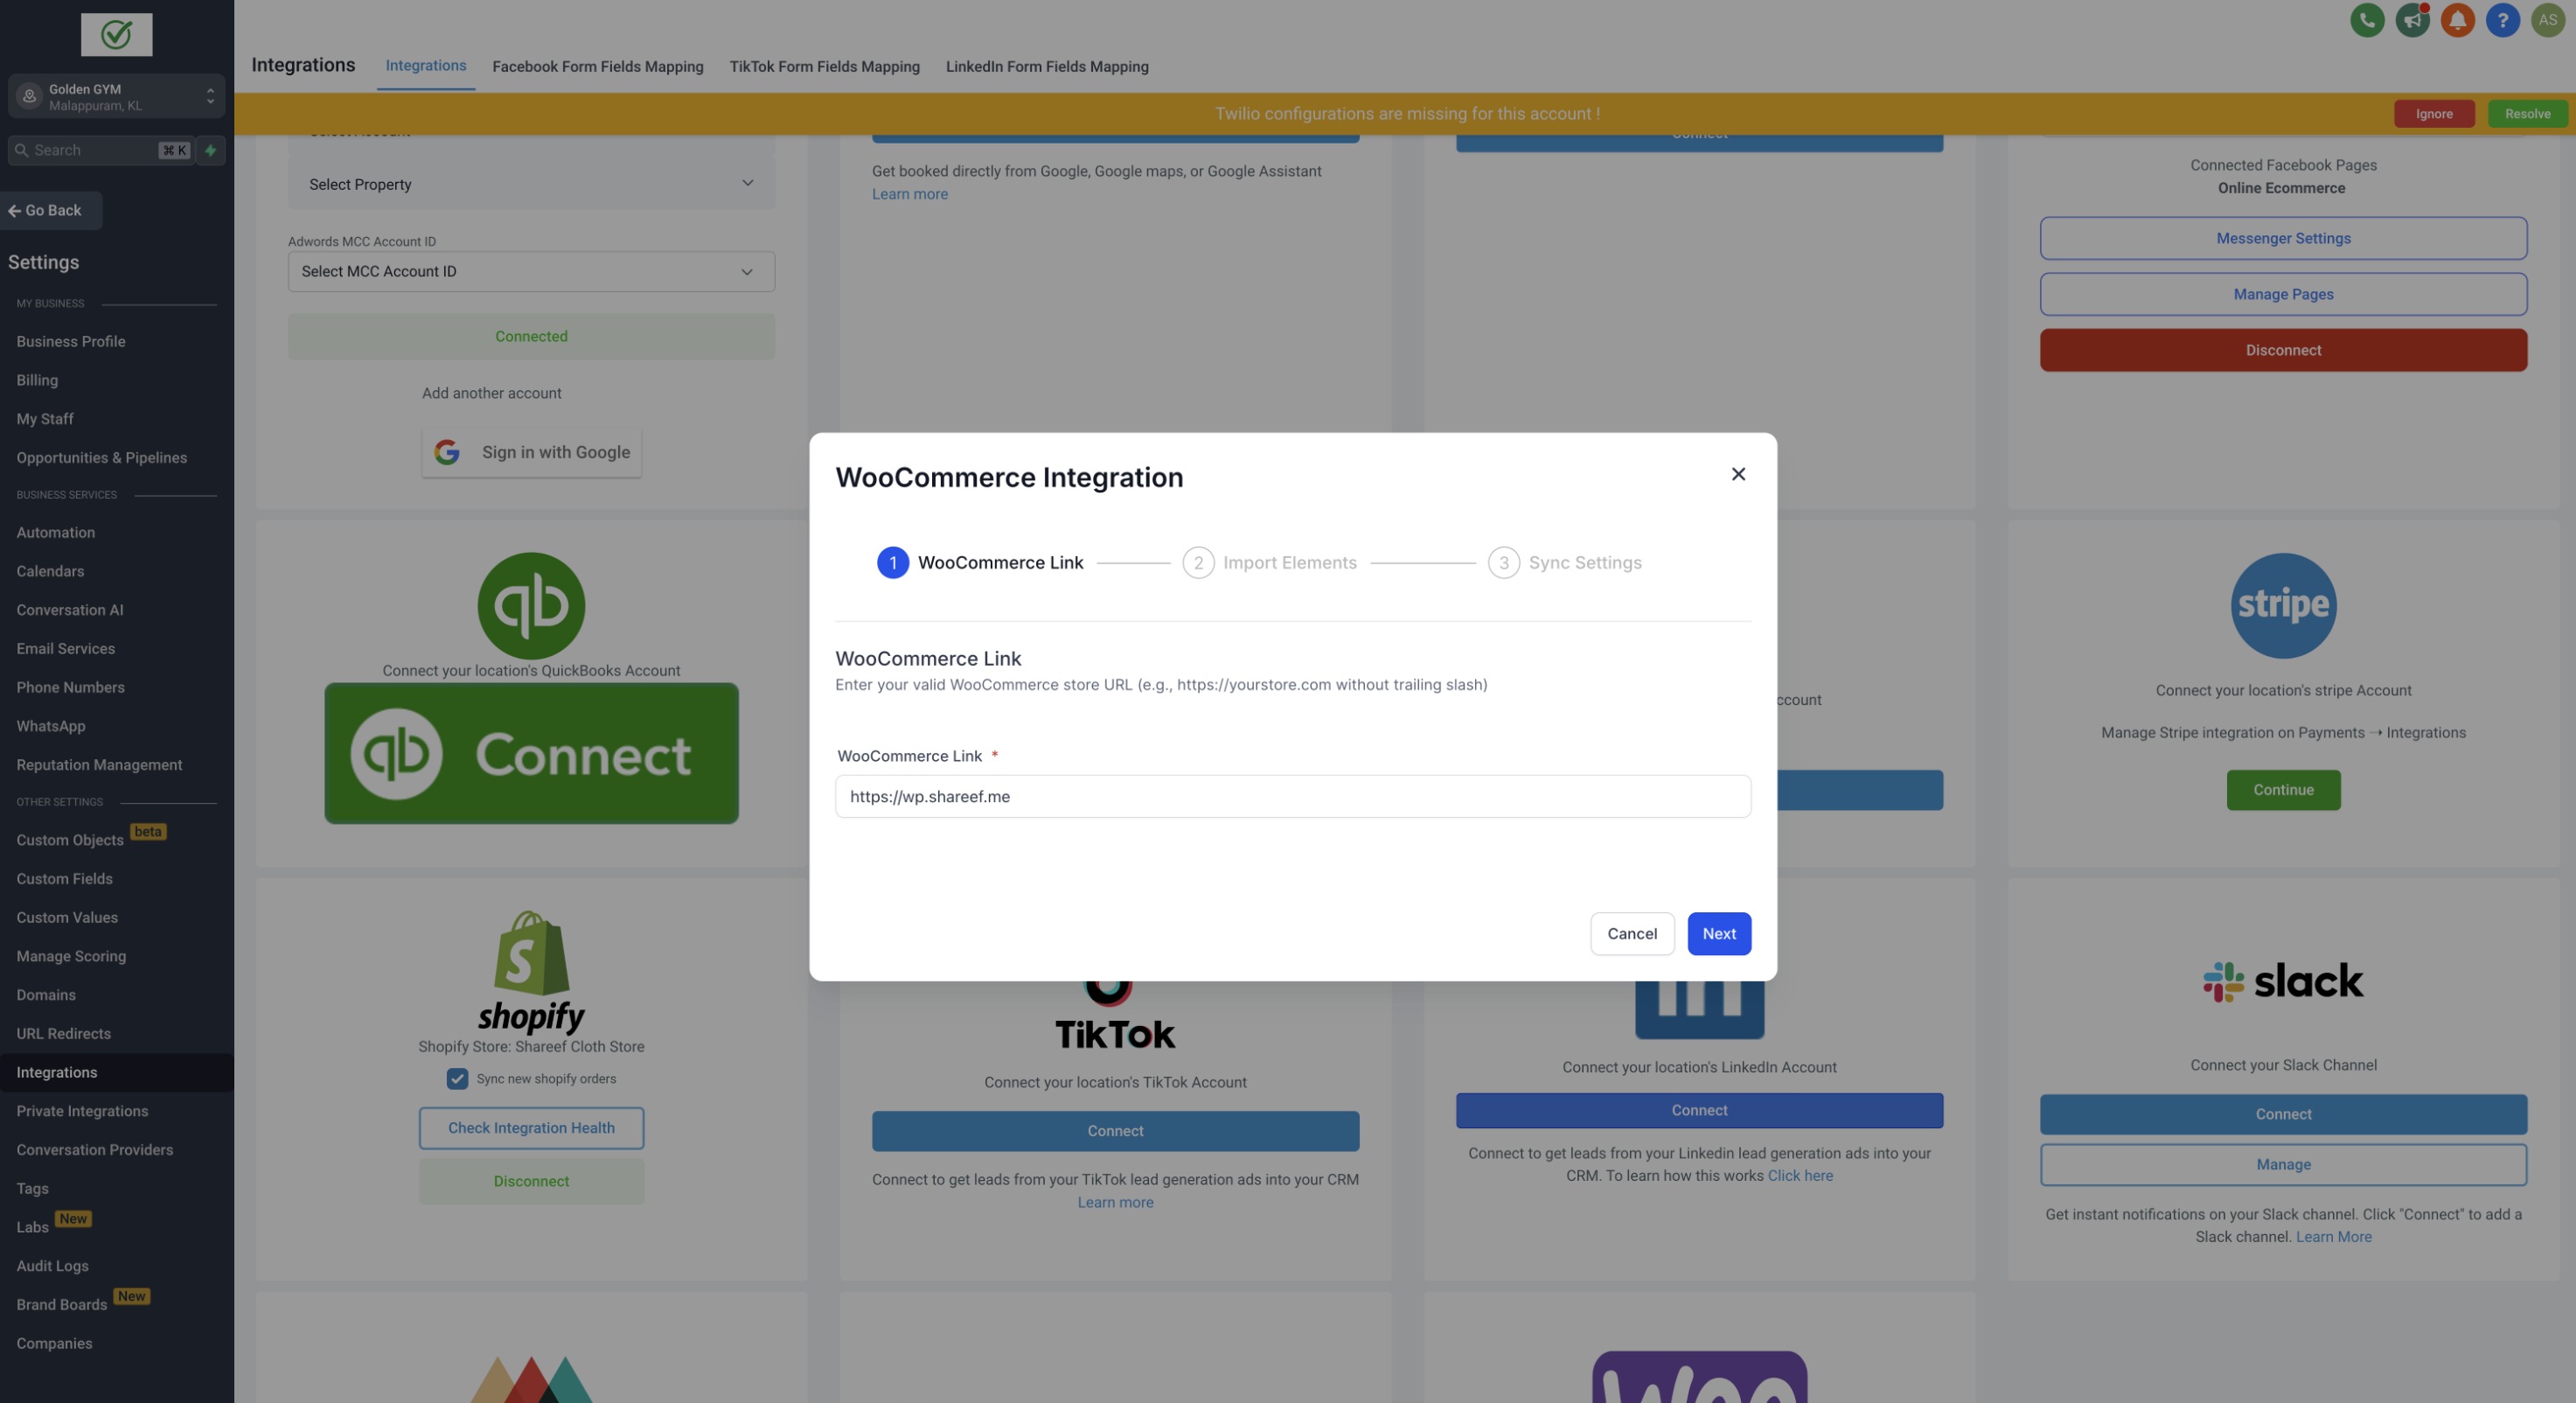Viewport: 2576px width, 1403px height.
Task: Open Private Integrations in the sidebar
Action: coord(82,1111)
